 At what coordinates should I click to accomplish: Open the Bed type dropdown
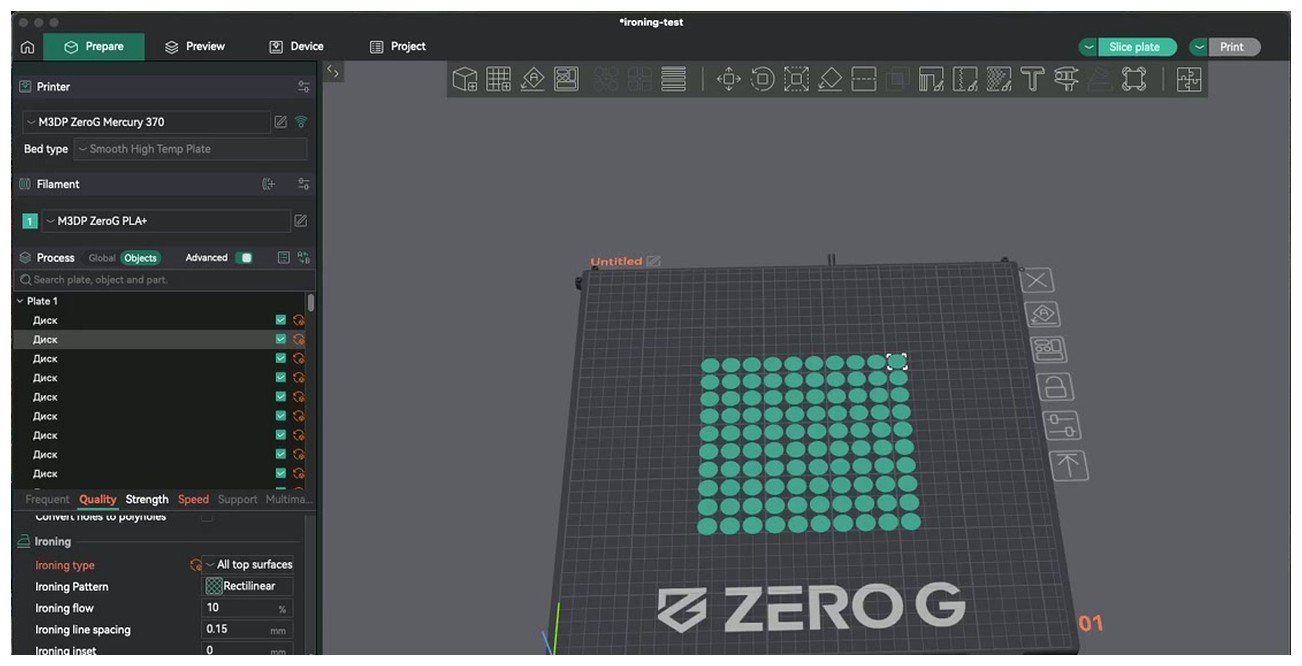(191, 149)
